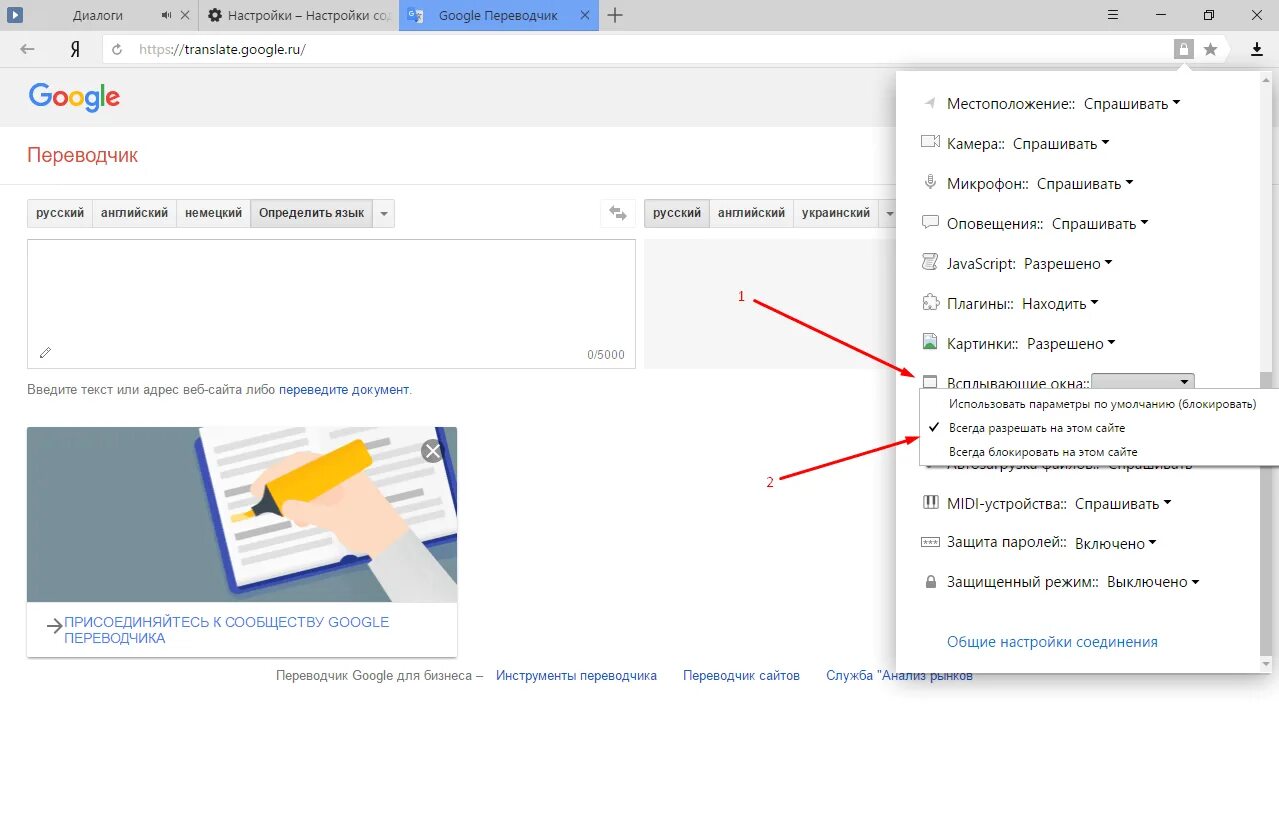Click the Защита паролей asterisks icon
1279x832 pixels.
pyautogui.click(x=930, y=543)
